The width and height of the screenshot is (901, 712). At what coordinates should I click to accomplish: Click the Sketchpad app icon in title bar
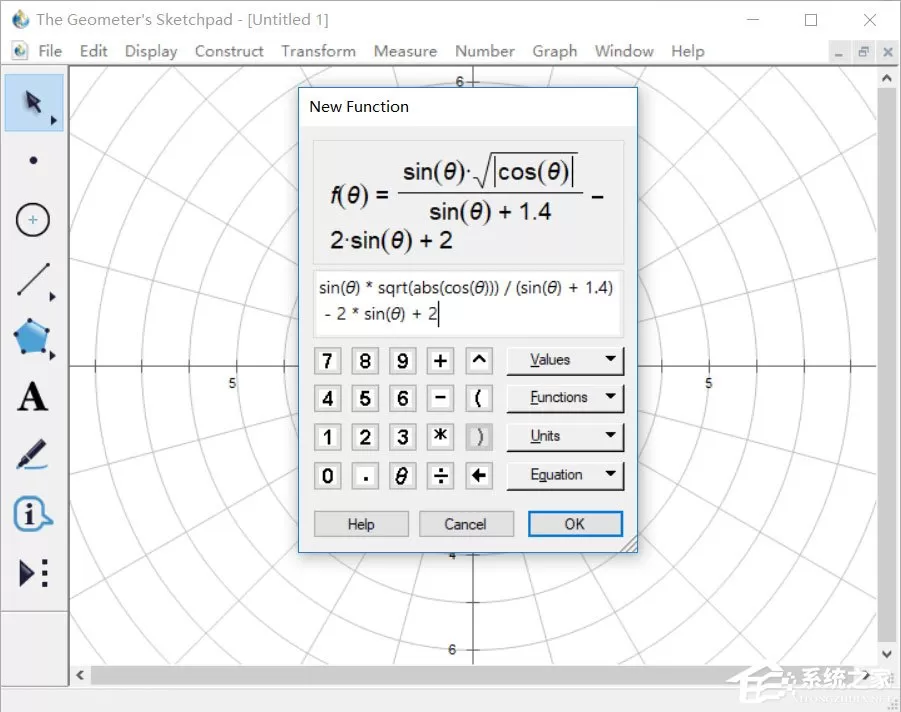pyautogui.click(x=21, y=20)
